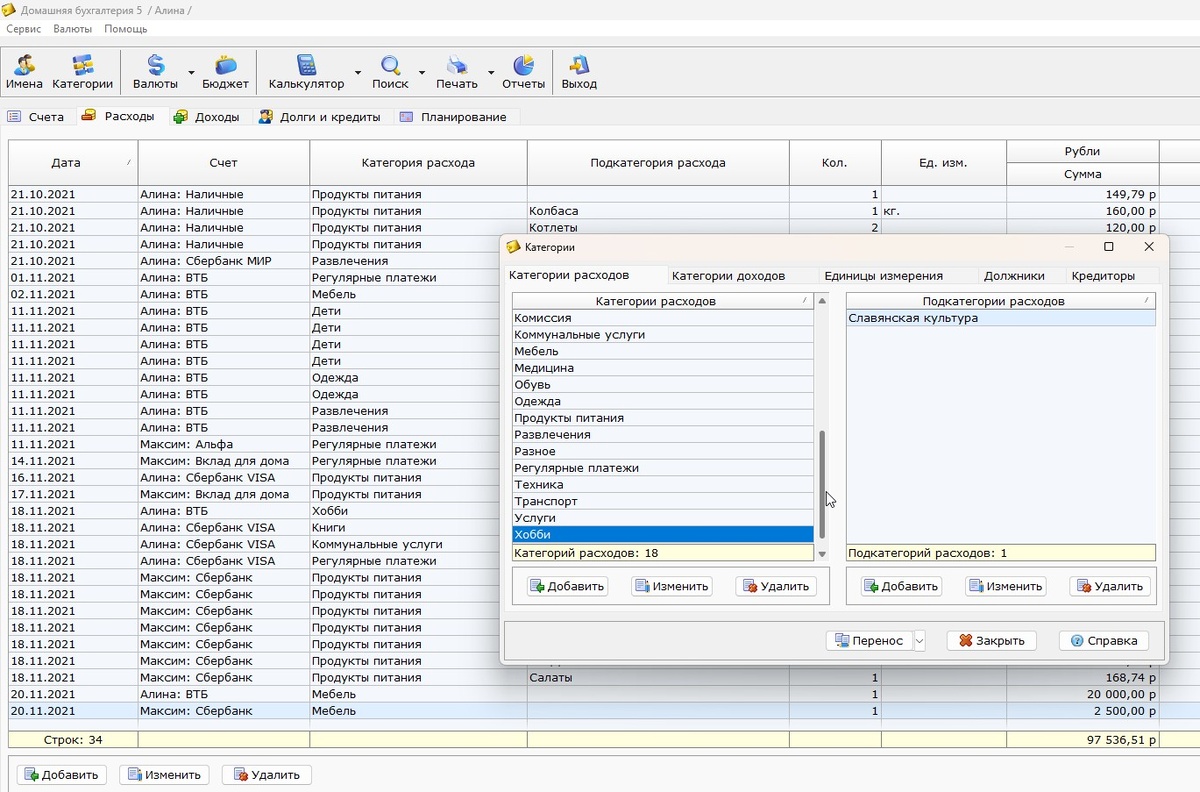Switch to the Планирование tab
Image resolution: width=1200 pixels, height=792 pixels.
(453, 117)
